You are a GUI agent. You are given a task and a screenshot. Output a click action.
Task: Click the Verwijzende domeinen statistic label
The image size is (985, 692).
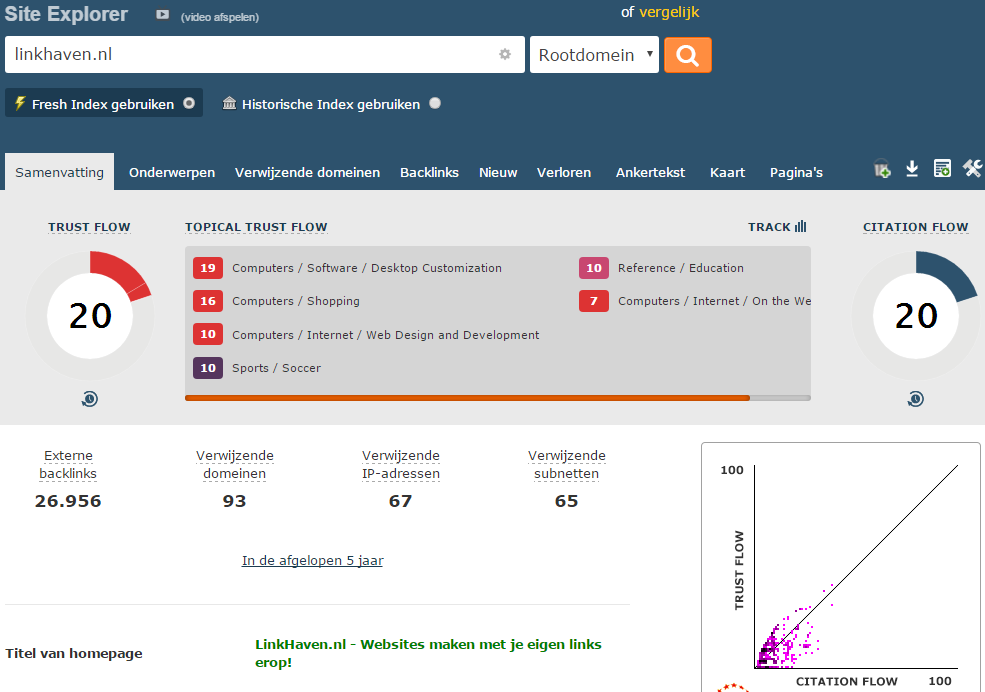234,465
